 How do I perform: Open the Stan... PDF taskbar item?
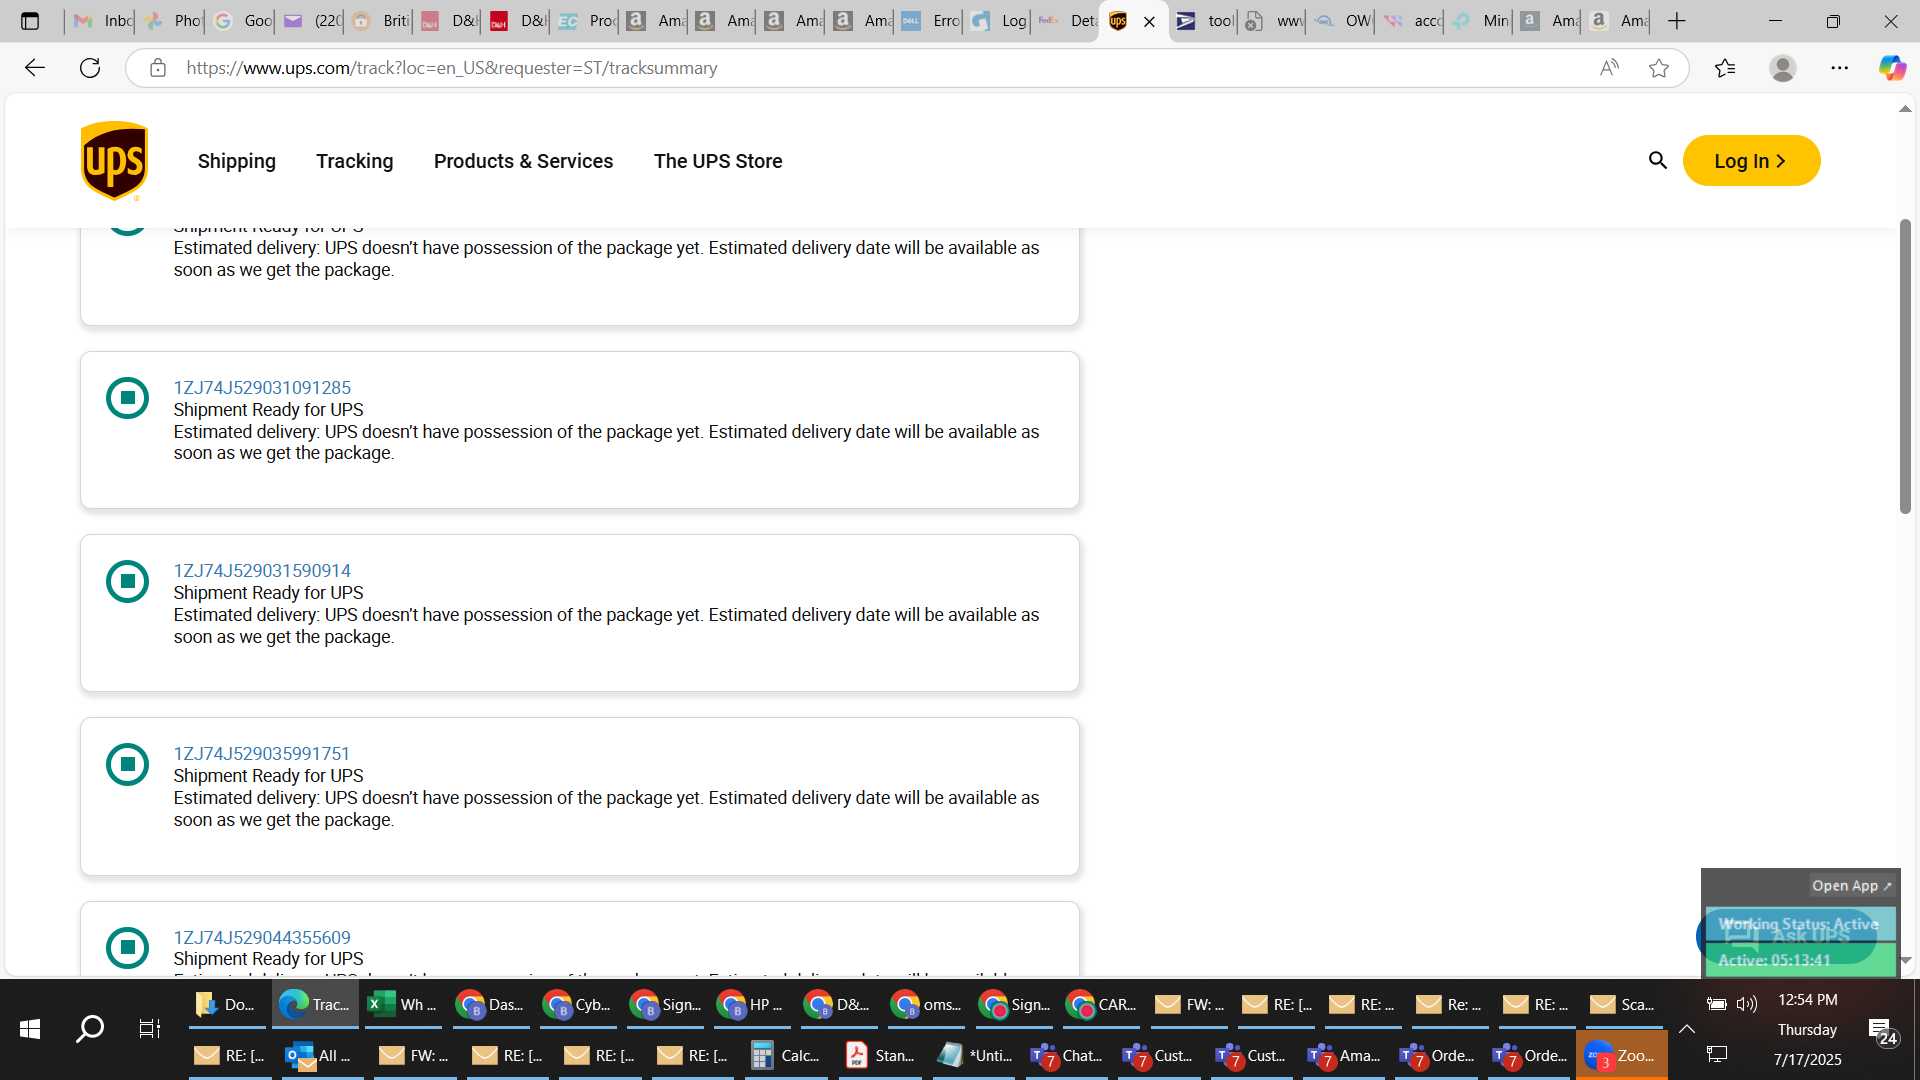click(880, 1055)
